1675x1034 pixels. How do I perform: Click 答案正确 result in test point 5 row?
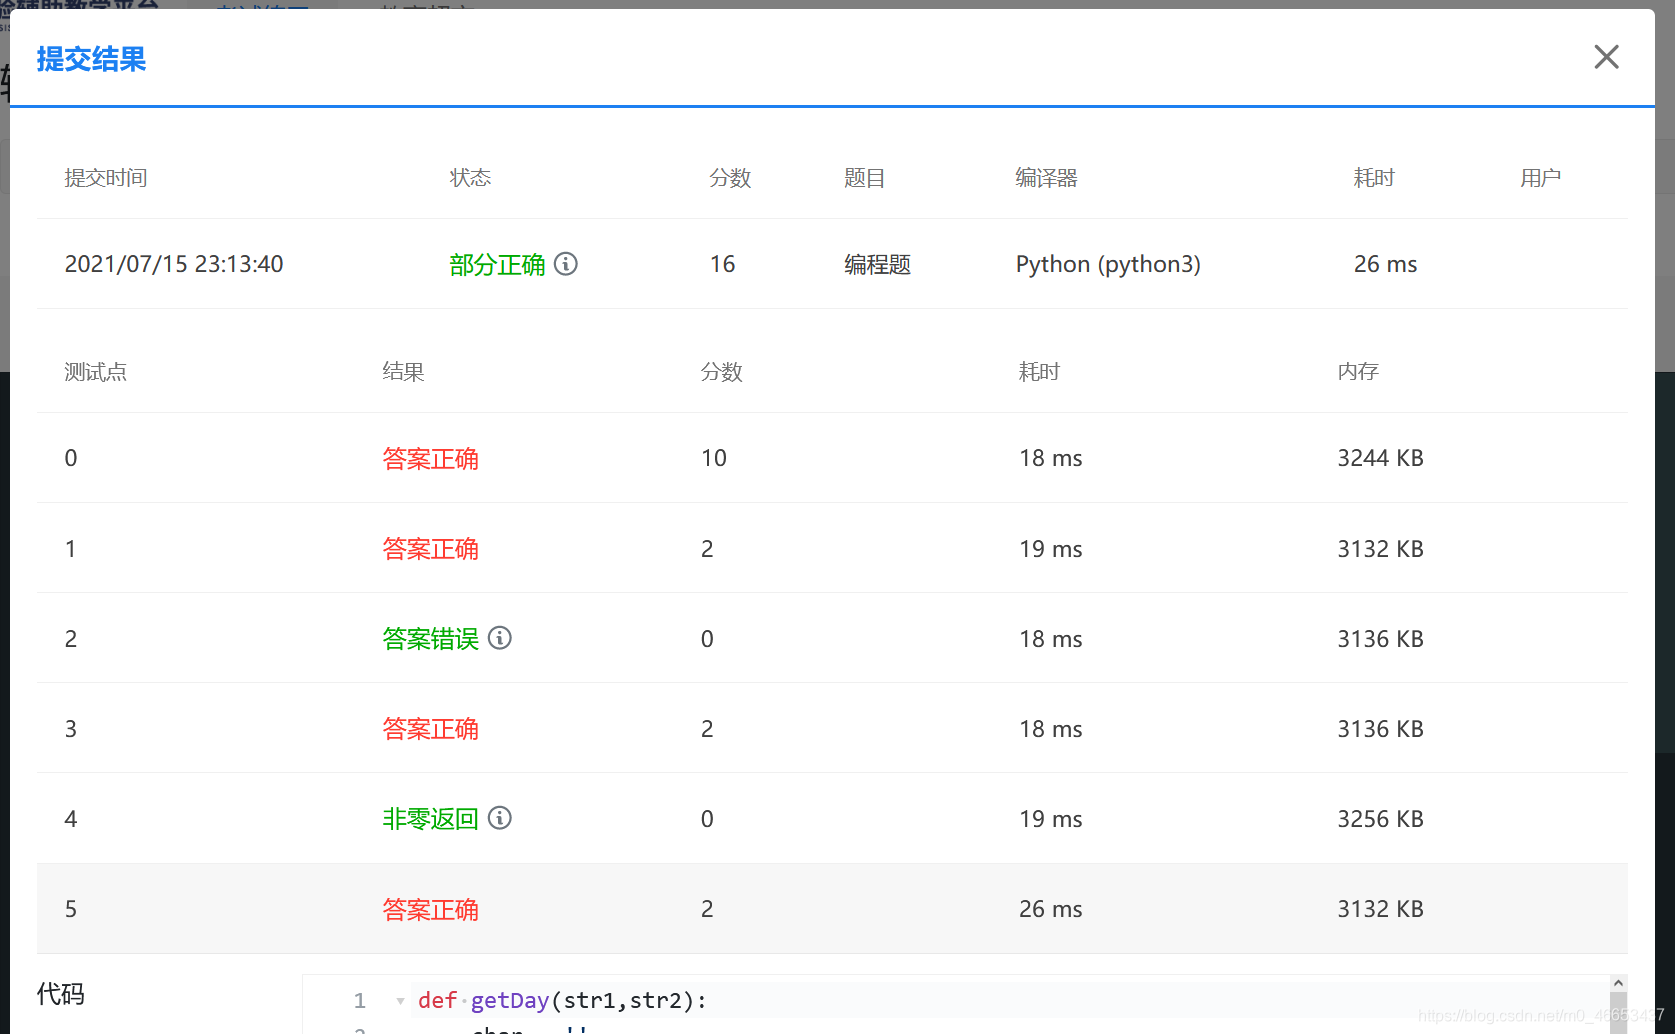pyautogui.click(x=431, y=909)
